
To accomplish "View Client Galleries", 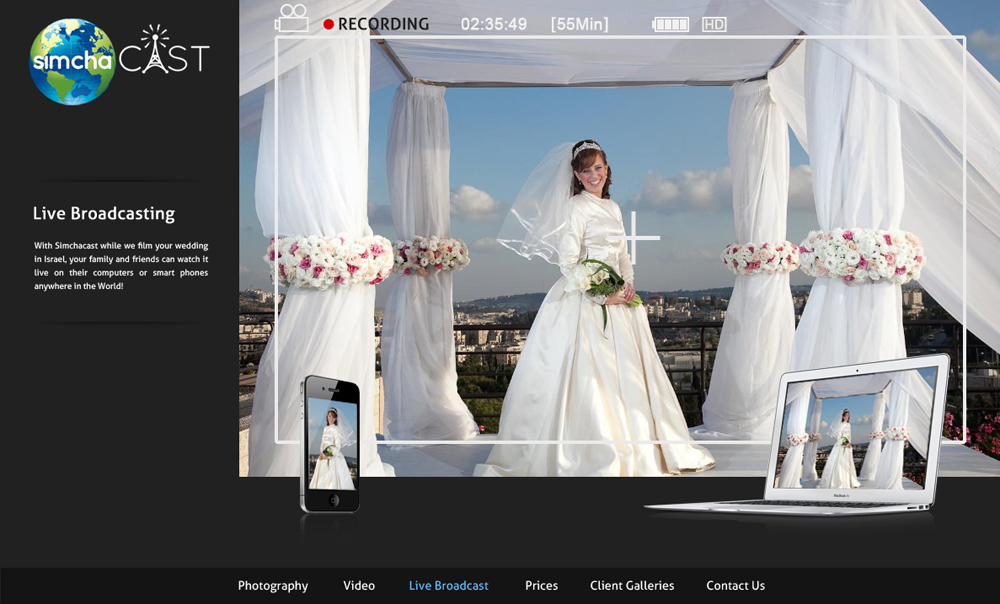I will [x=632, y=586].
